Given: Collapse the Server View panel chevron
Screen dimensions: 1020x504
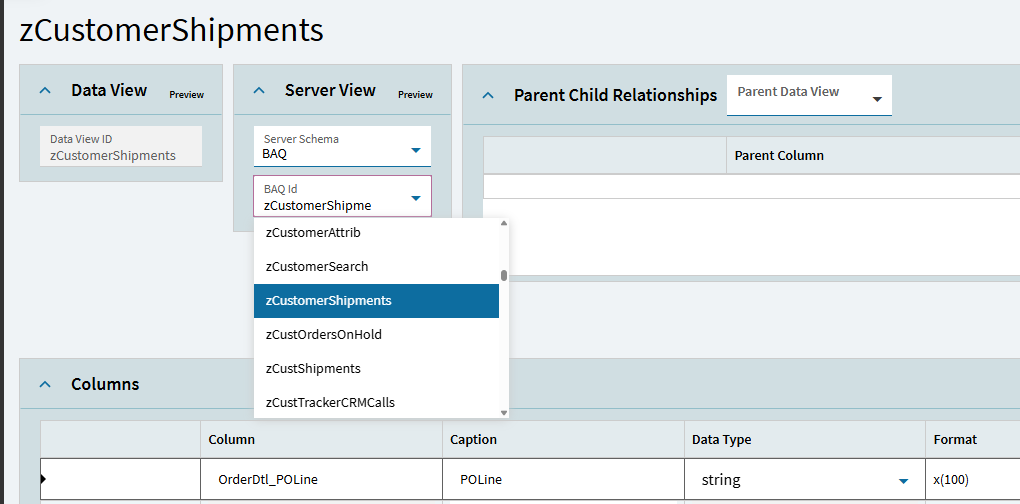Looking at the screenshot, I should [x=259, y=91].
